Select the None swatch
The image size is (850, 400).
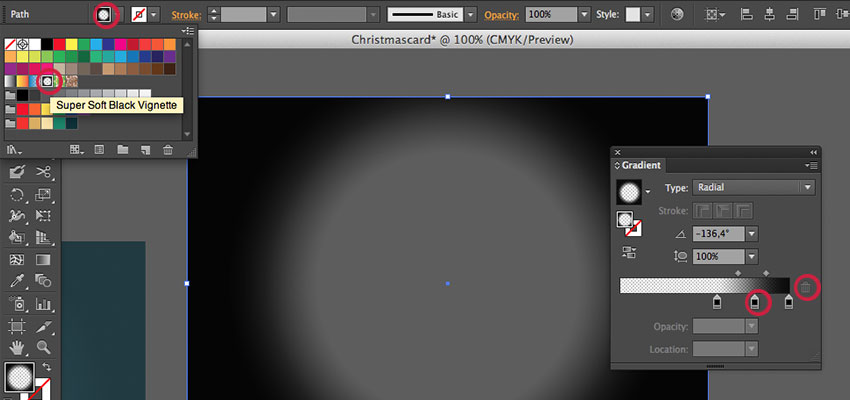coord(10,44)
